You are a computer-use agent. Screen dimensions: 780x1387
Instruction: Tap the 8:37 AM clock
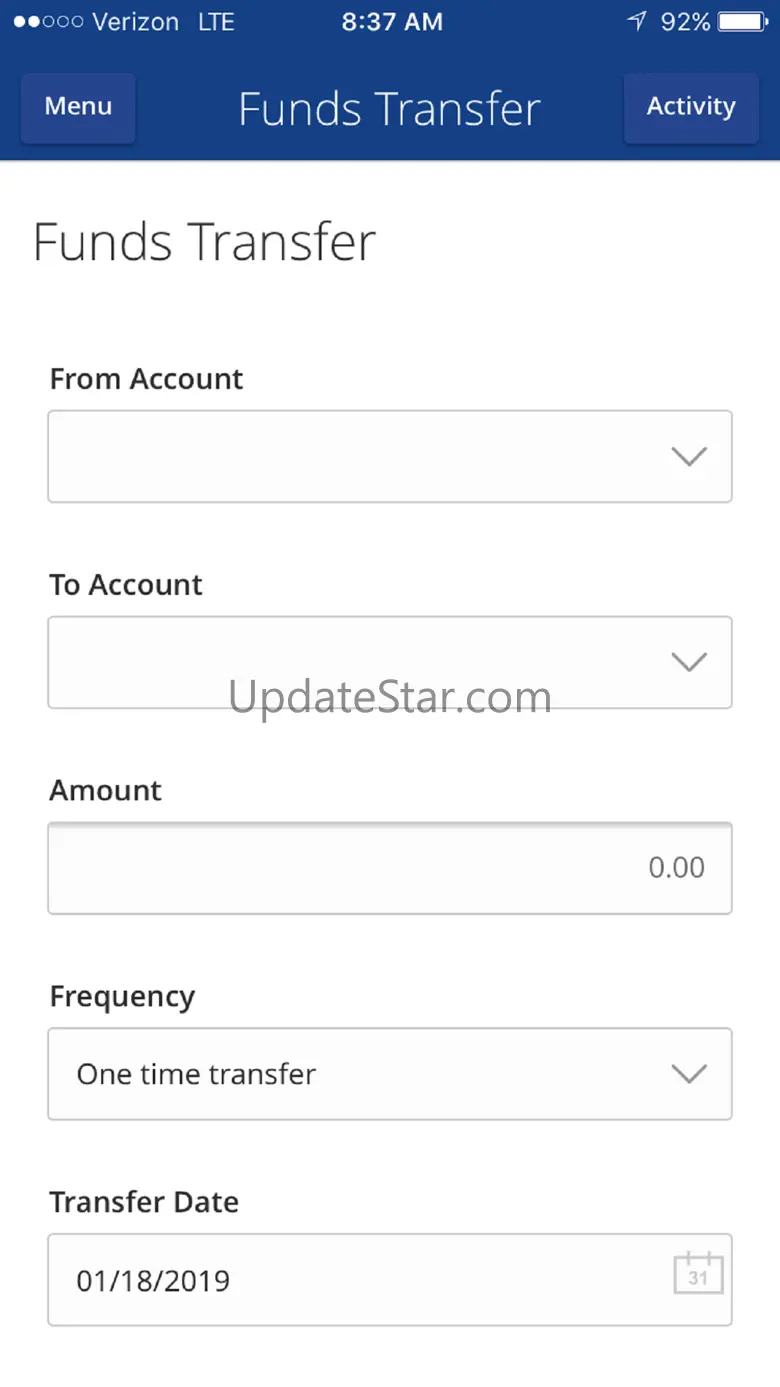pos(392,22)
